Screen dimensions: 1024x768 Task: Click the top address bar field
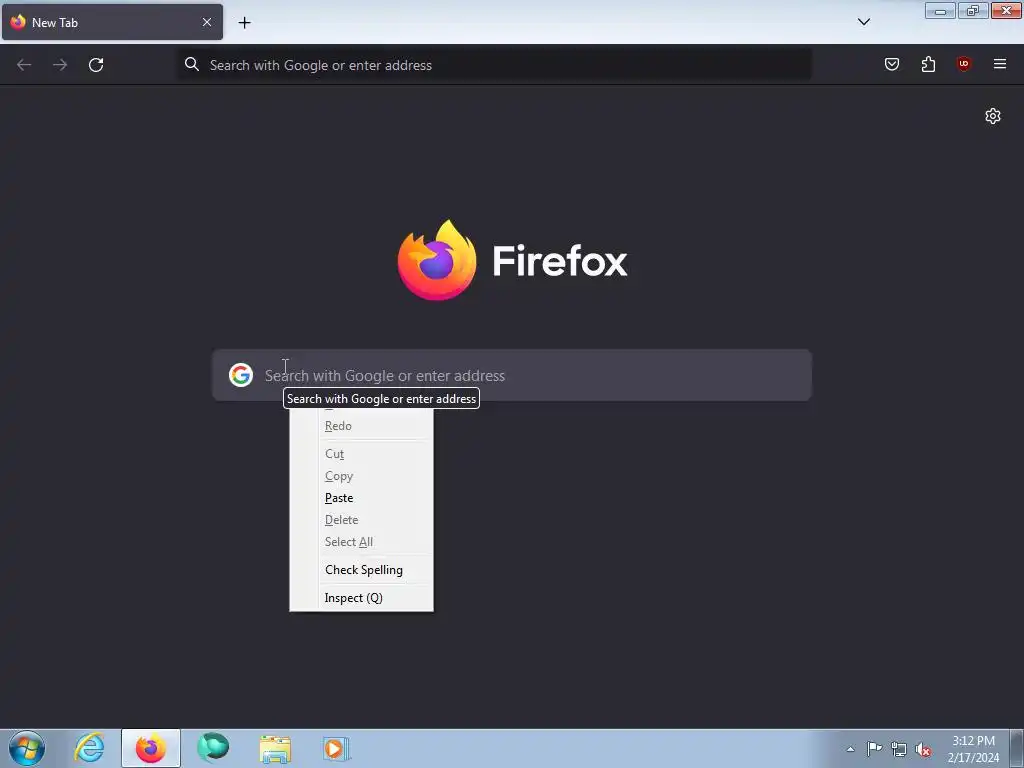click(x=495, y=65)
